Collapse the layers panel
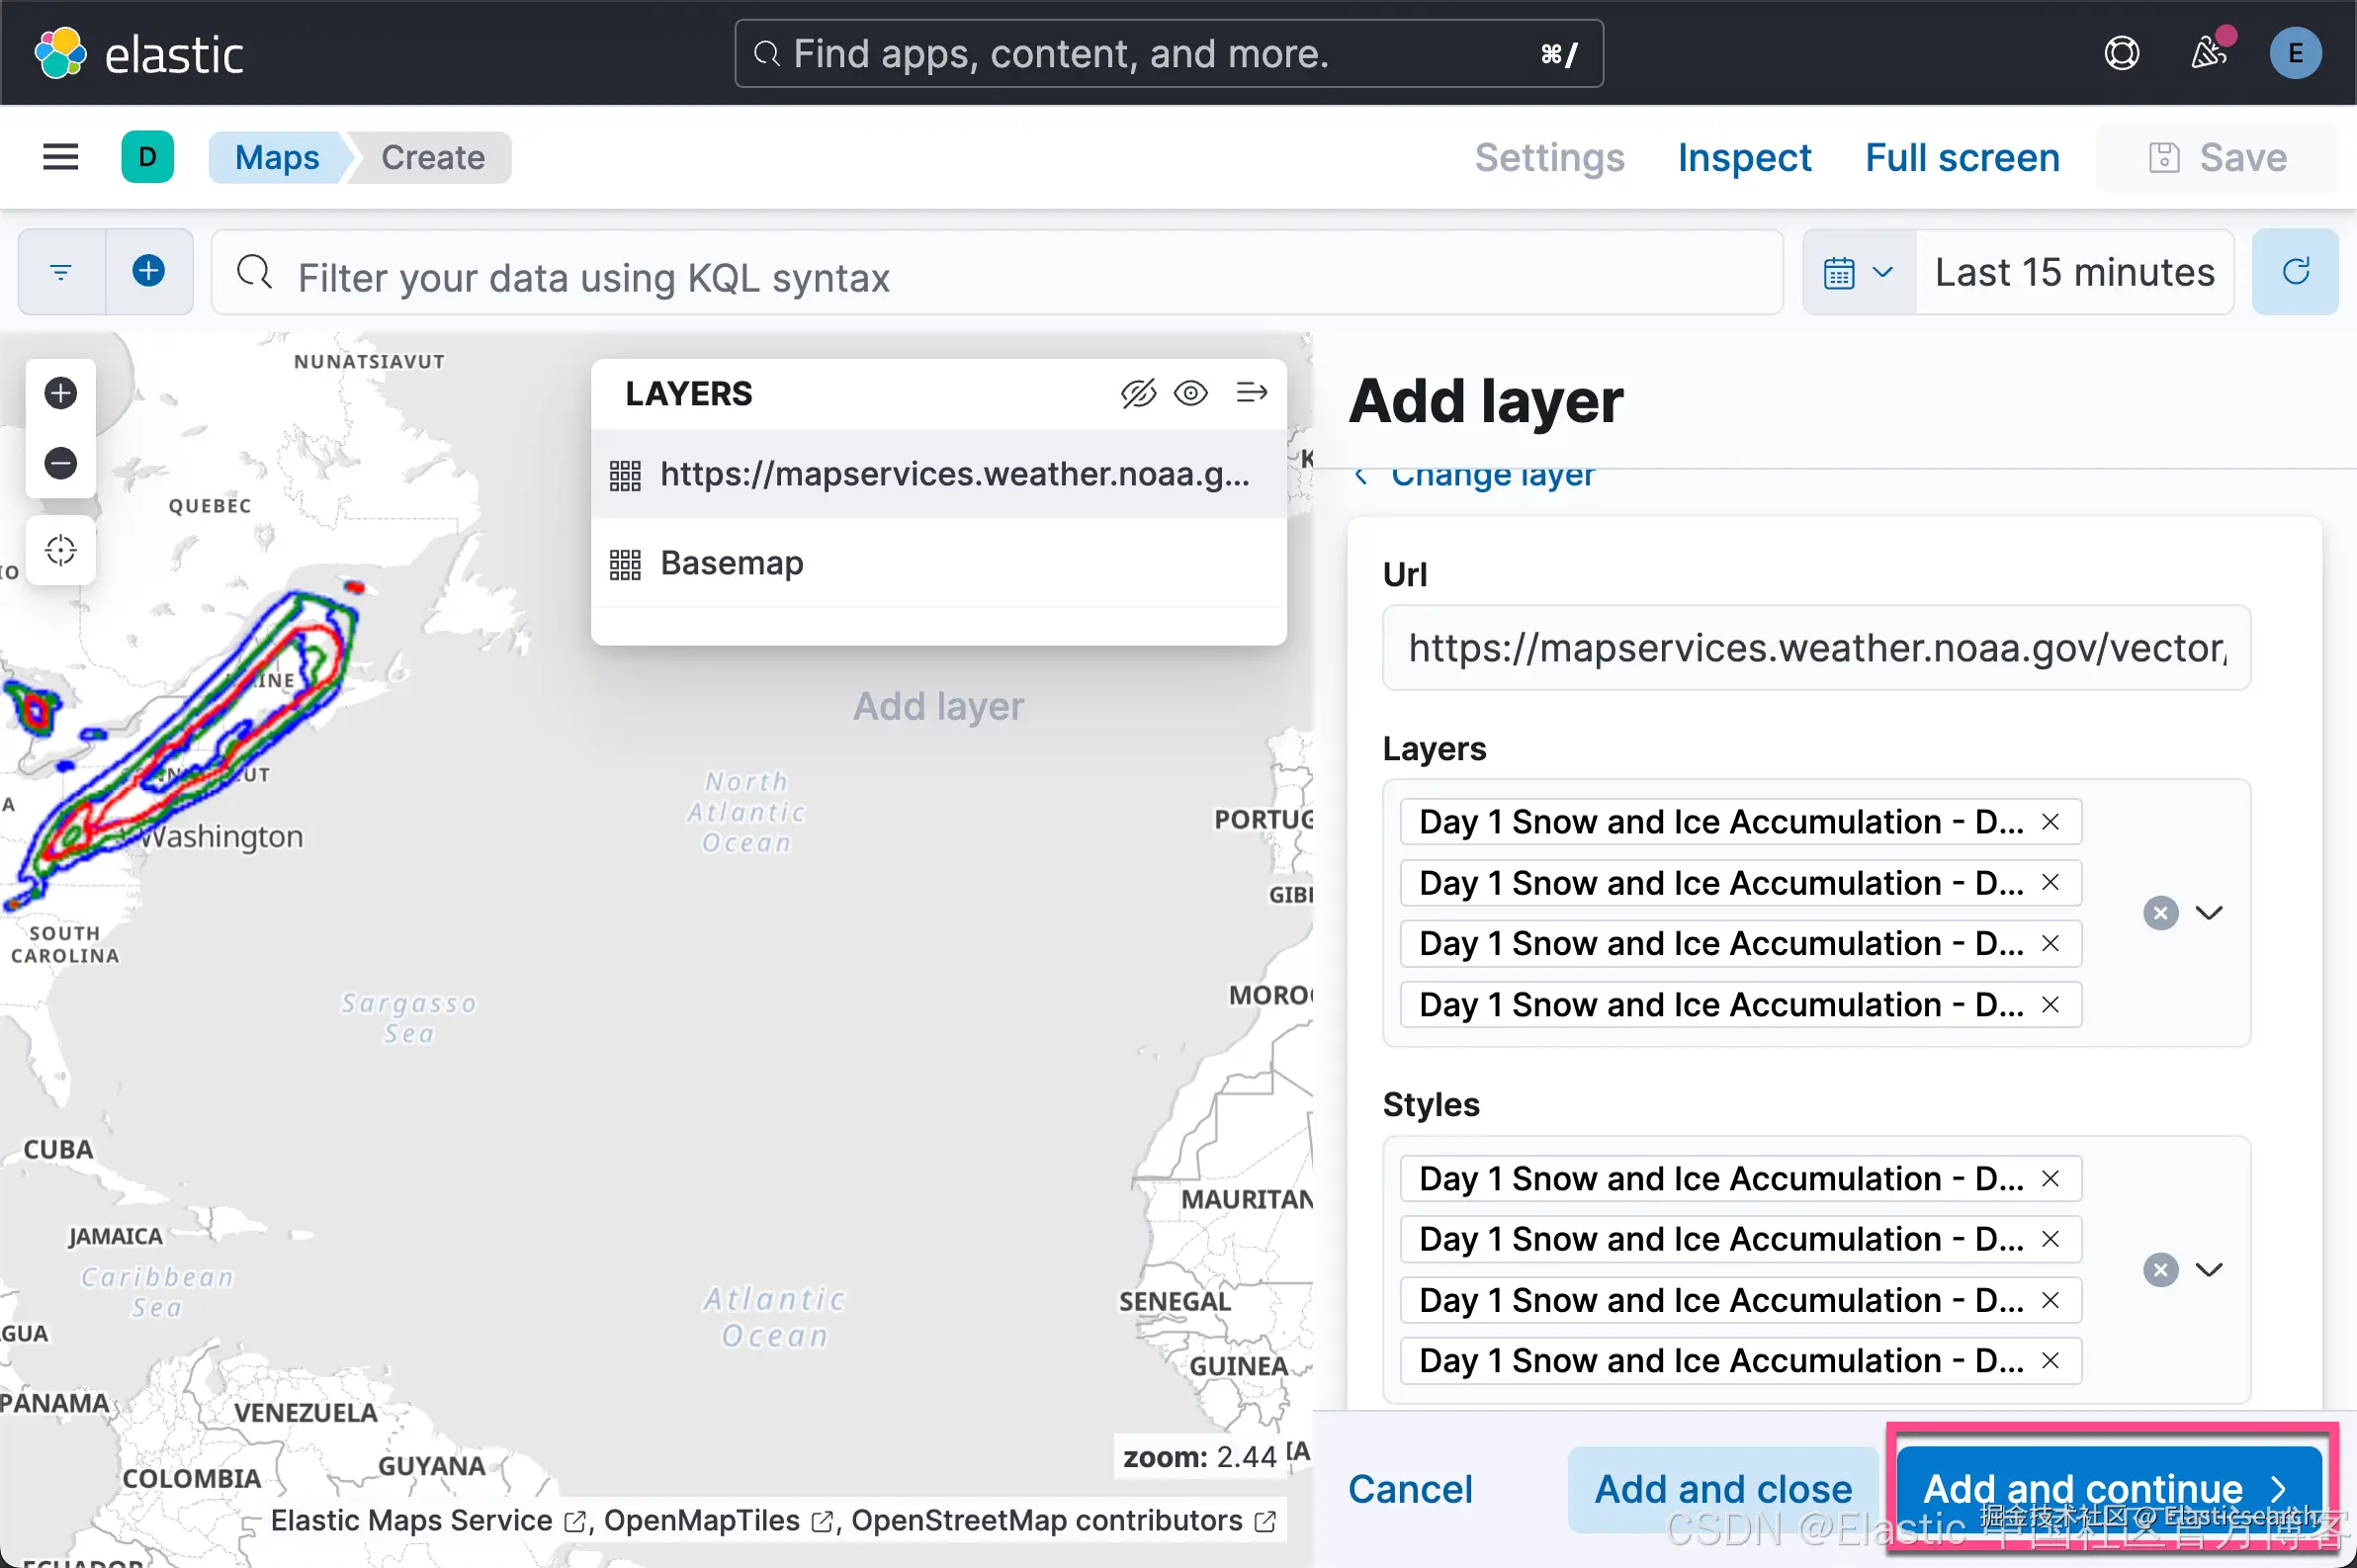The width and height of the screenshot is (2357, 1568). tap(1251, 393)
